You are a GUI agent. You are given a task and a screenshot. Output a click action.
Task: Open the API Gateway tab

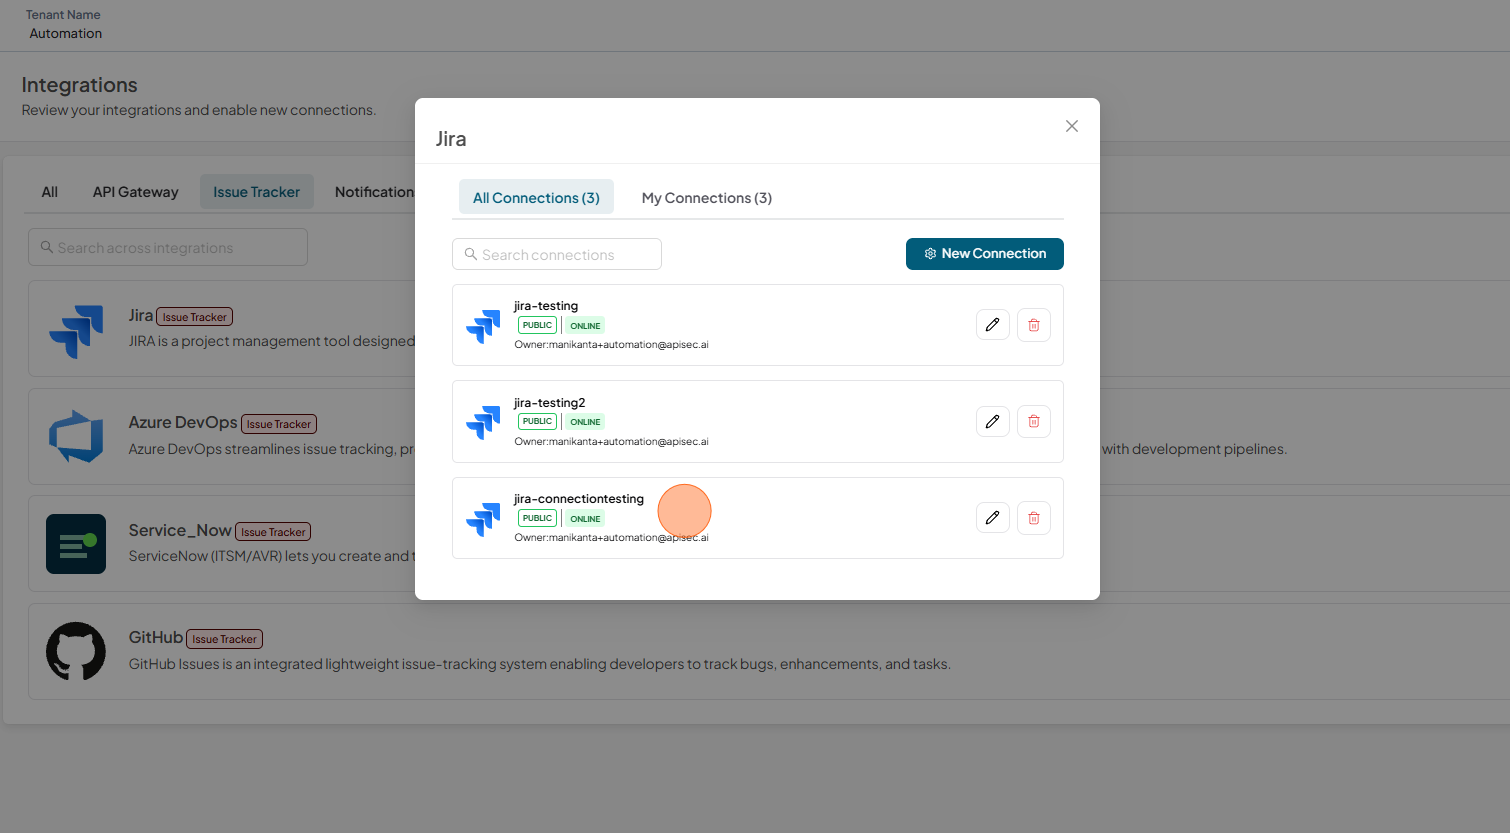[136, 192]
